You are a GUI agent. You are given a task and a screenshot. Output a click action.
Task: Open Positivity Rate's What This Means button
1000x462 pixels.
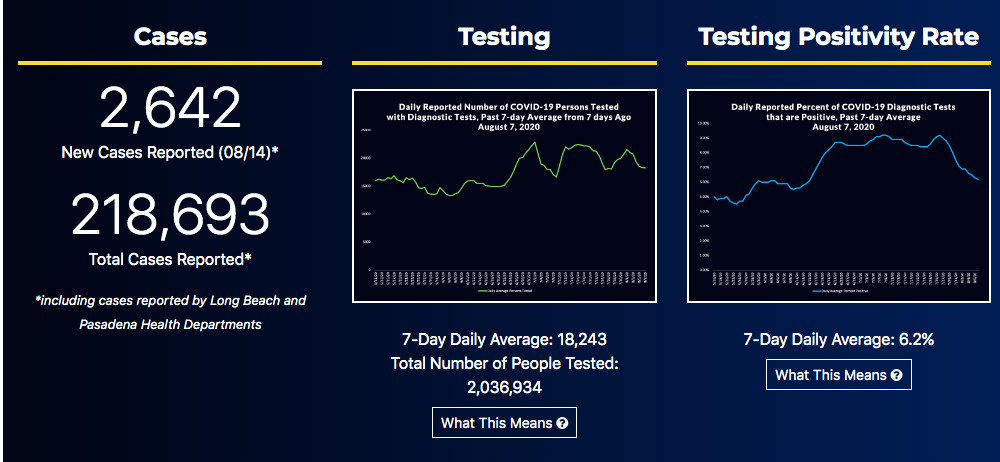coord(839,375)
